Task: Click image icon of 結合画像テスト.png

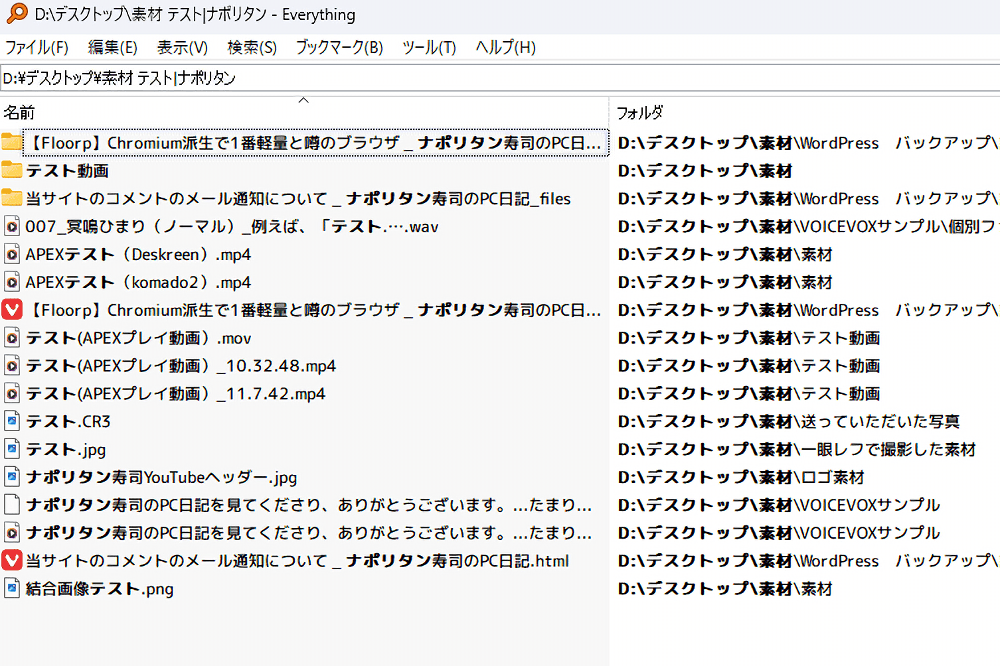Action: click(x=11, y=588)
